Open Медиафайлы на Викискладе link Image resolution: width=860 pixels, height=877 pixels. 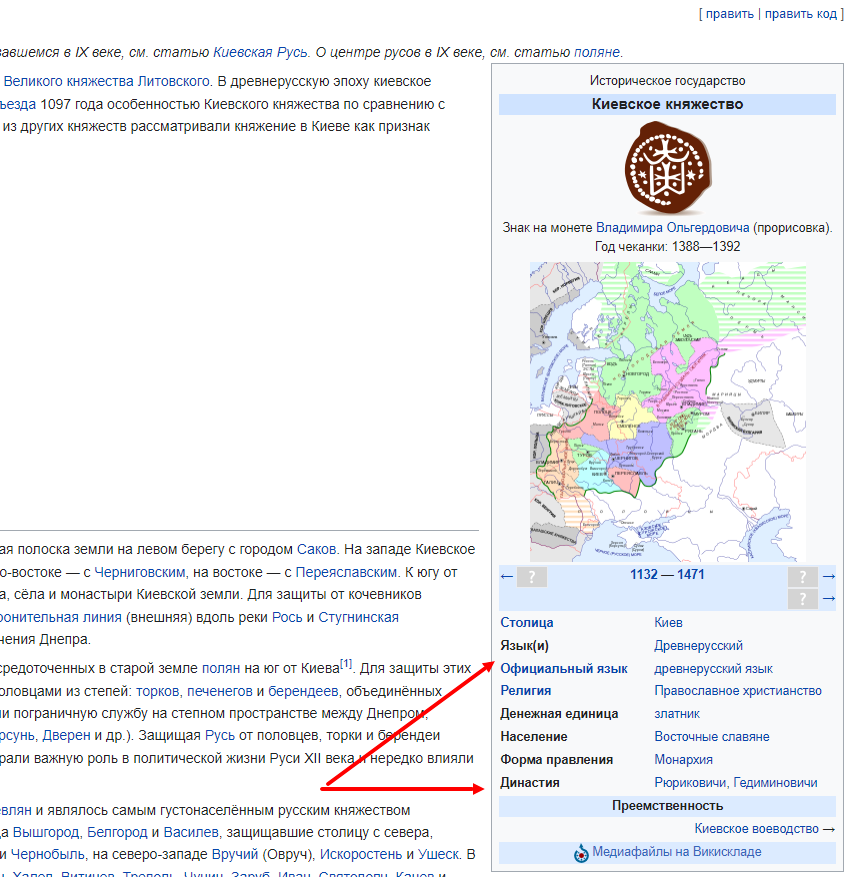pos(677,852)
